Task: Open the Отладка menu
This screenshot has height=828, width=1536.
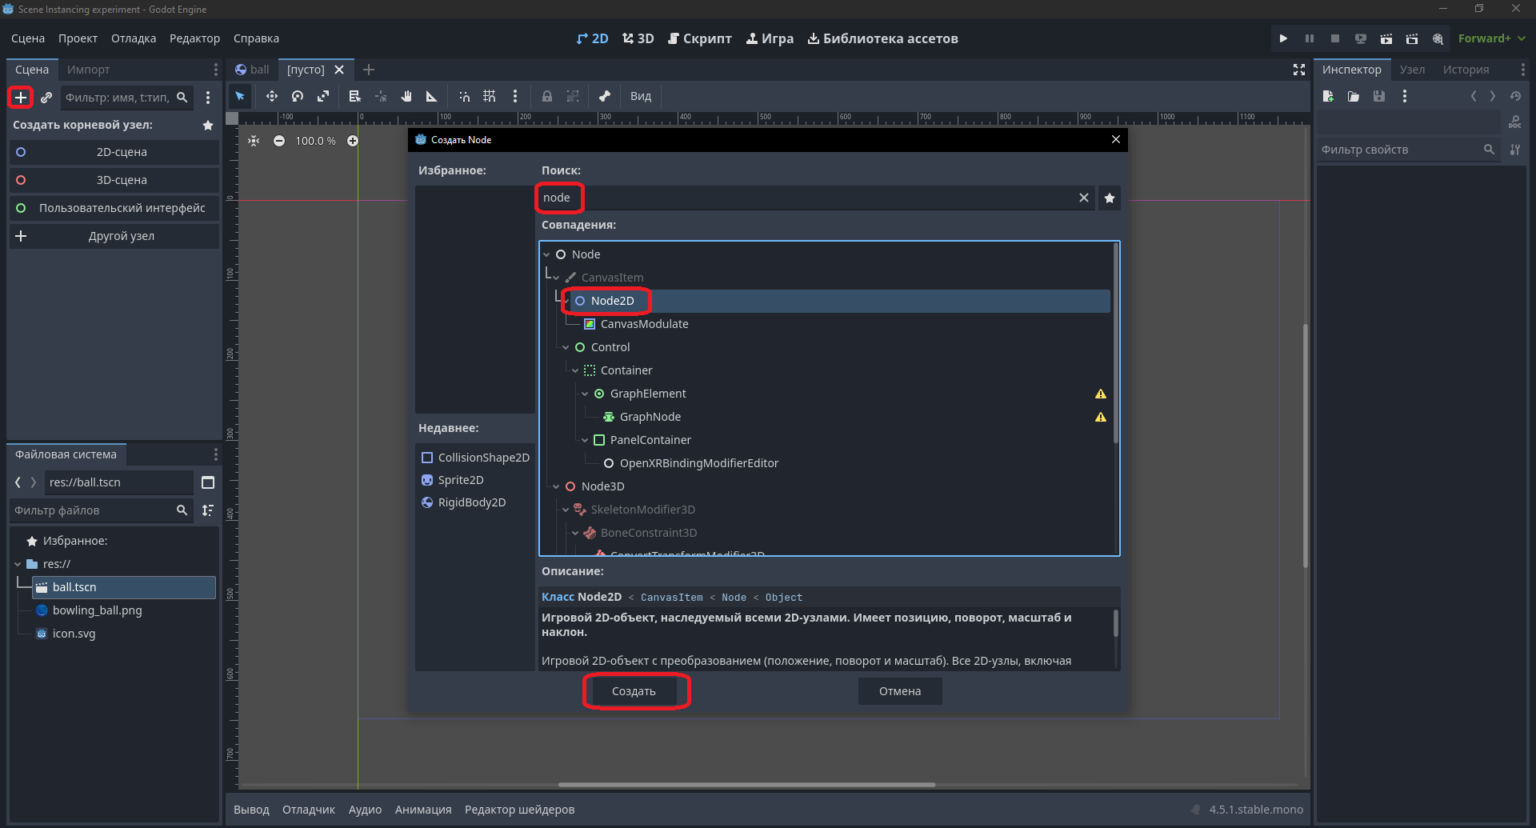Action: [133, 38]
